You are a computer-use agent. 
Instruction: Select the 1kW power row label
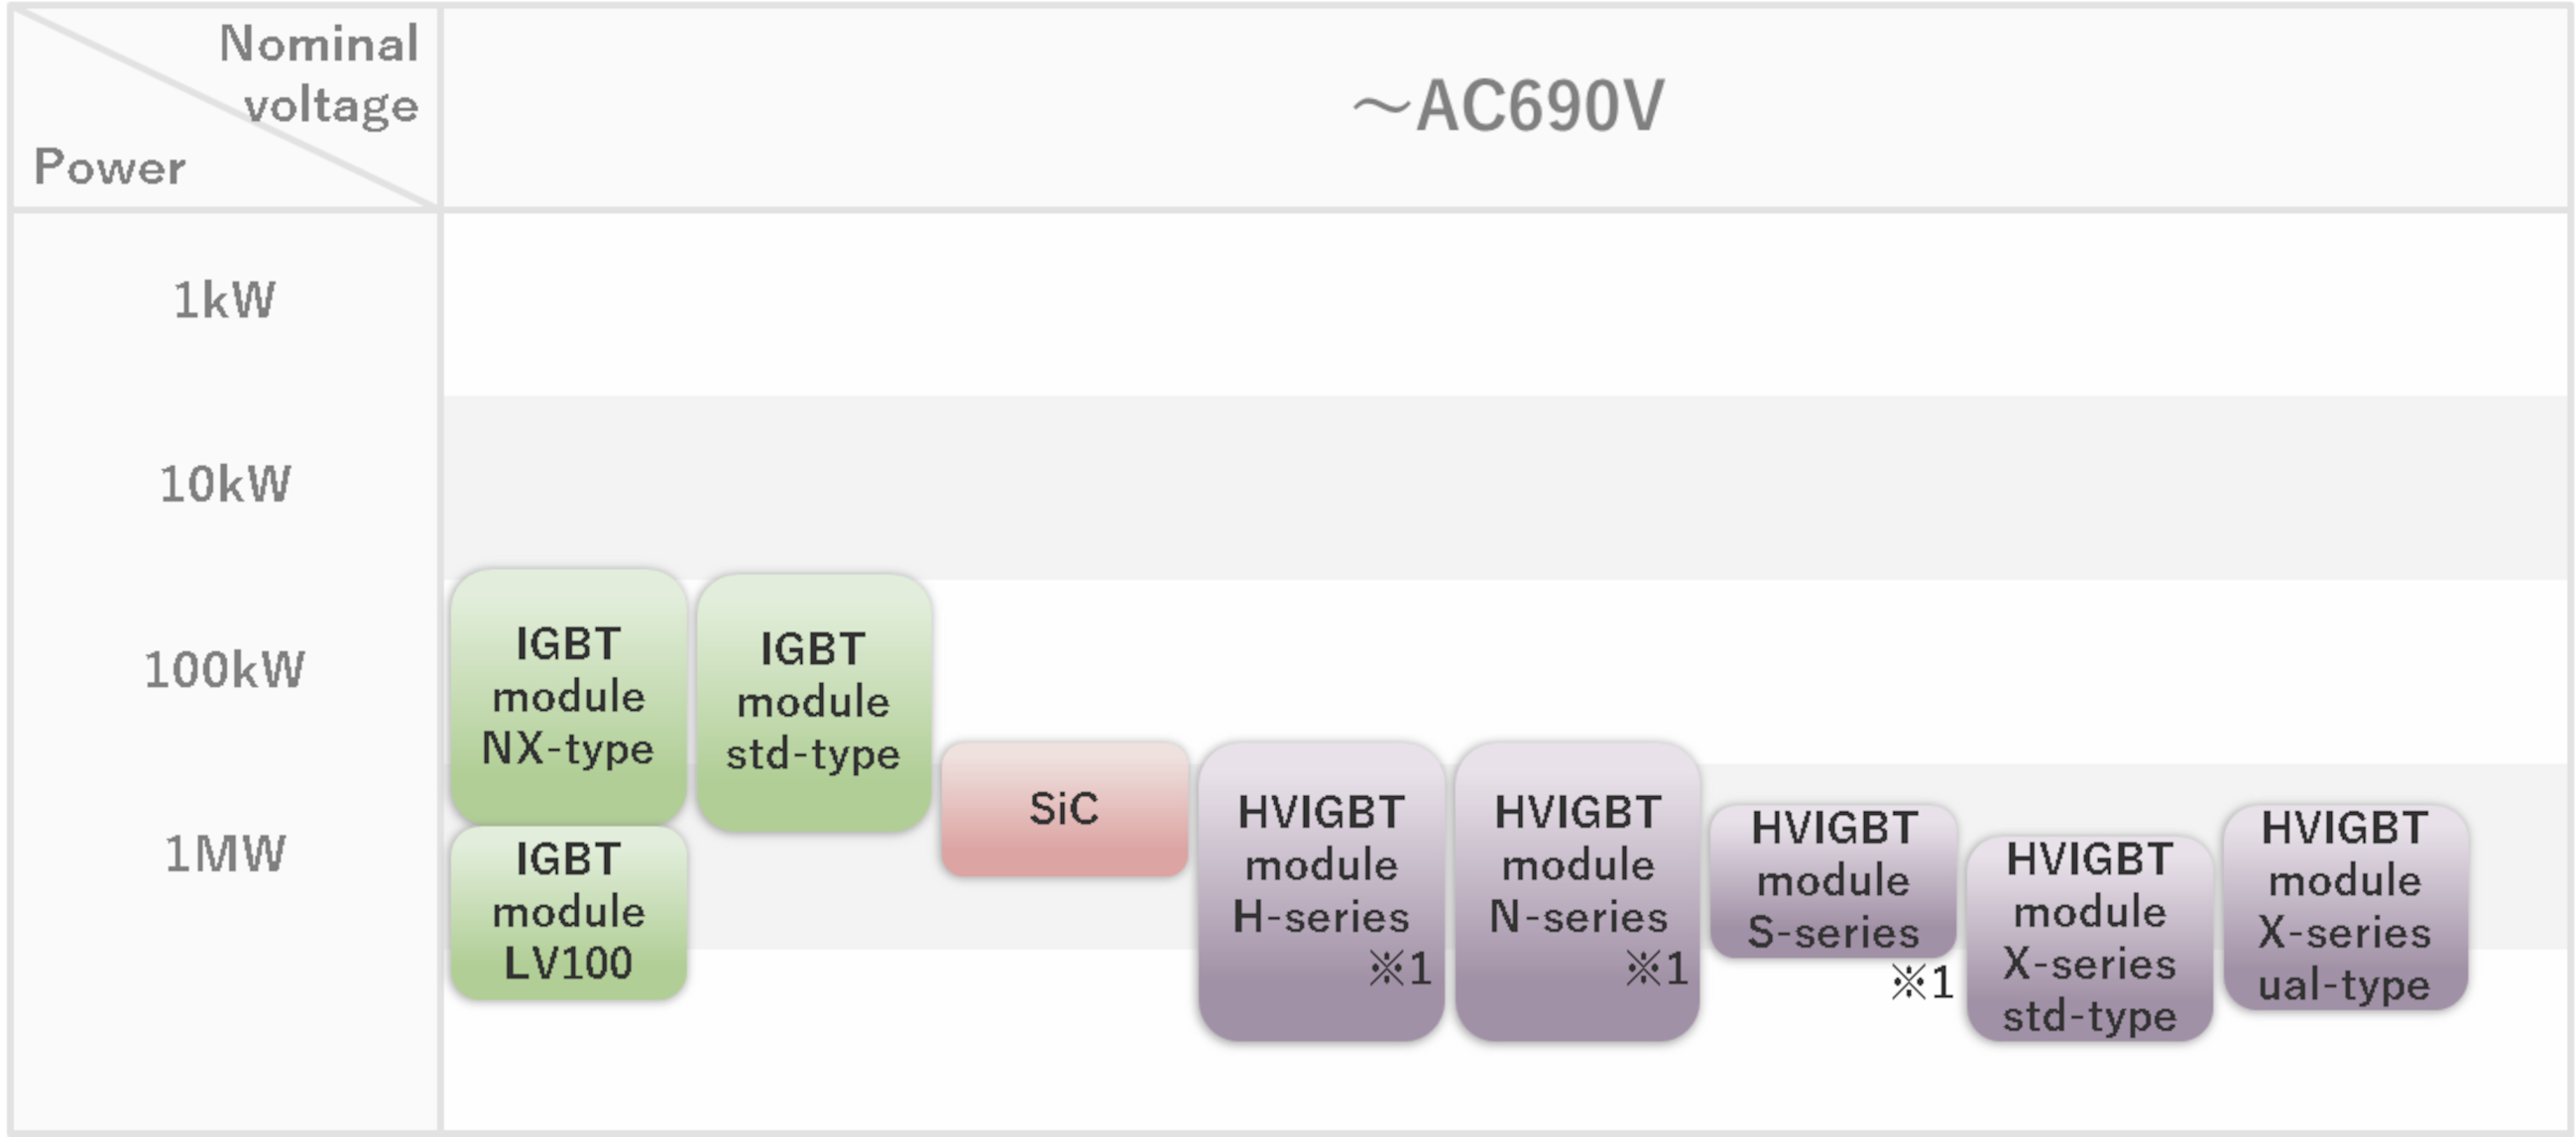[224, 300]
